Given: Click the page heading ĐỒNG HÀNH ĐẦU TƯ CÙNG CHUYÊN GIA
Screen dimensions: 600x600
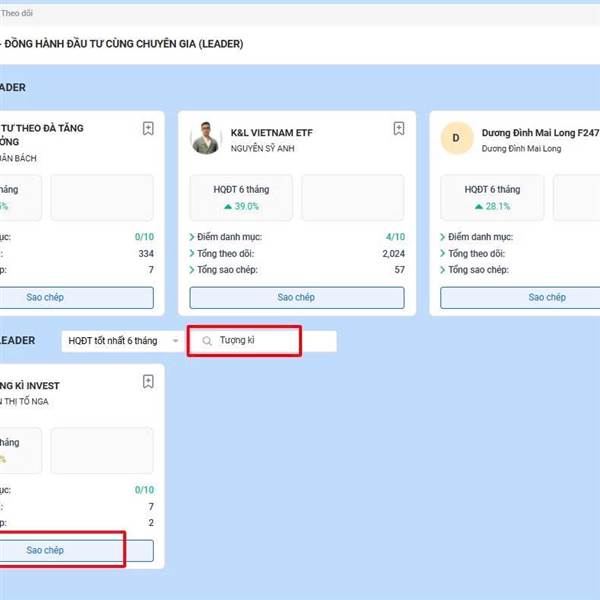Looking at the screenshot, I should [124, 44].
